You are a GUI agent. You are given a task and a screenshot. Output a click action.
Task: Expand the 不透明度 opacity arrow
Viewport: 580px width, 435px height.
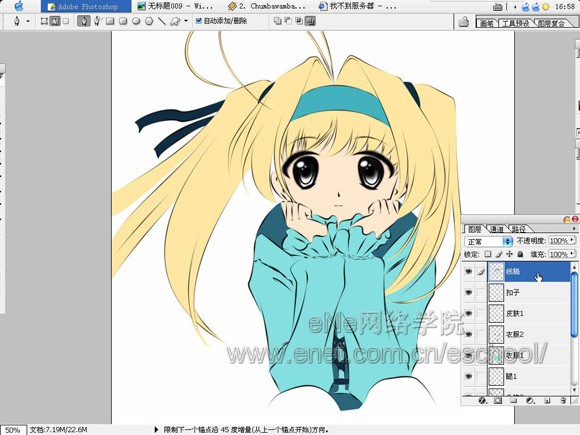click(573, 240)
